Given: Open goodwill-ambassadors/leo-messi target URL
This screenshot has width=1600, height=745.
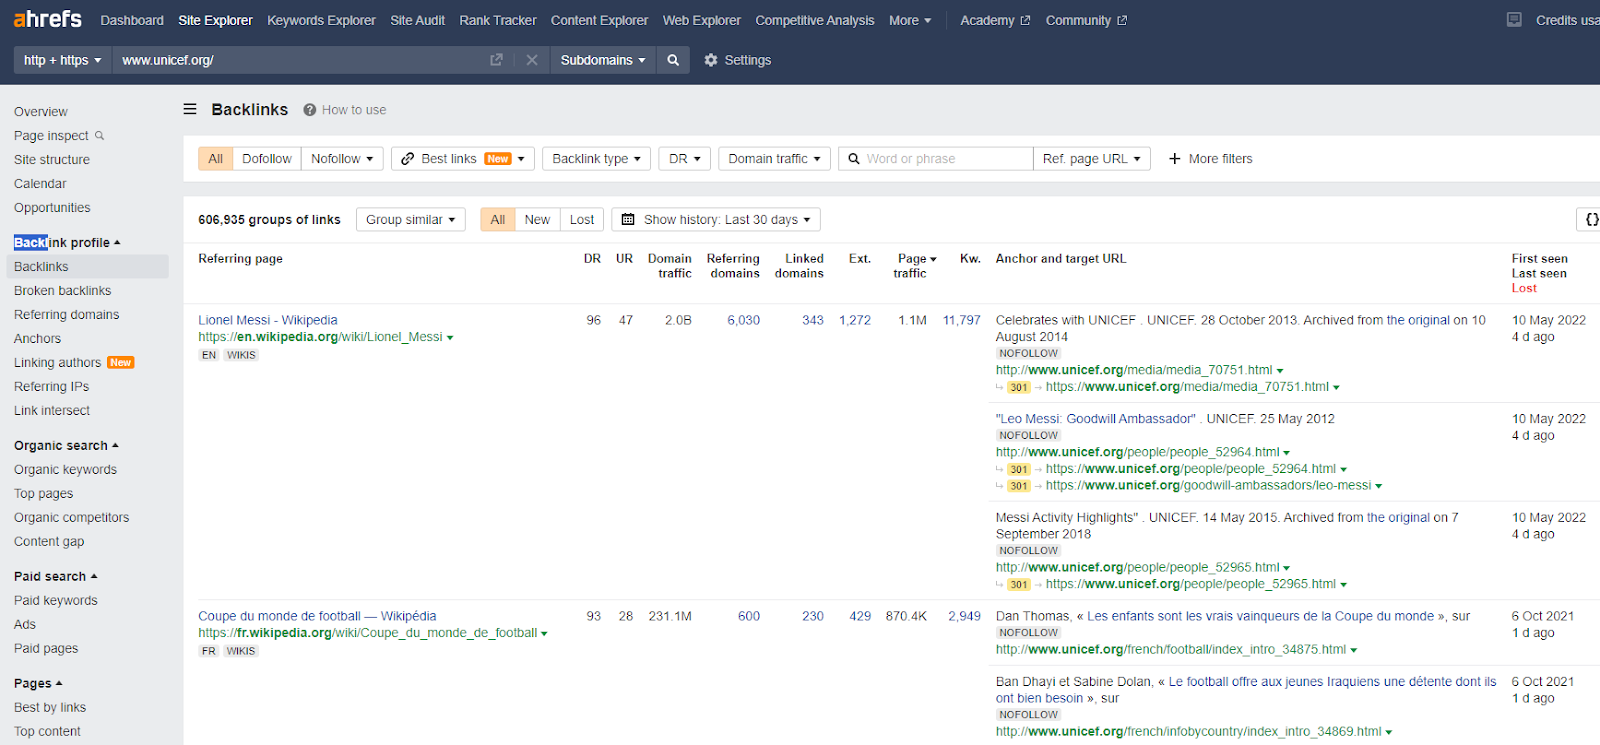Looking at the screenshot, I should click(x=1208, y=485).
